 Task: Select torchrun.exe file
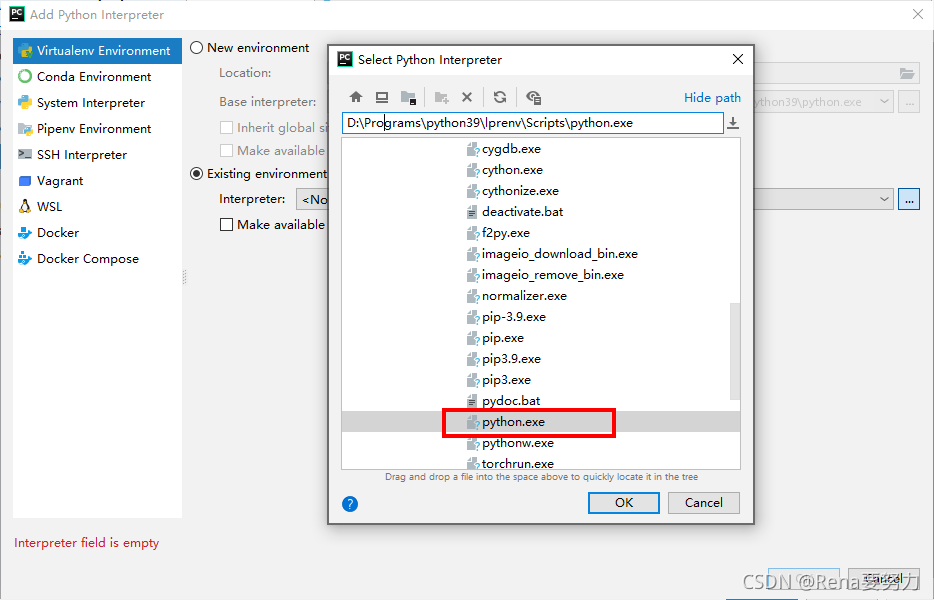pos(518,464)
